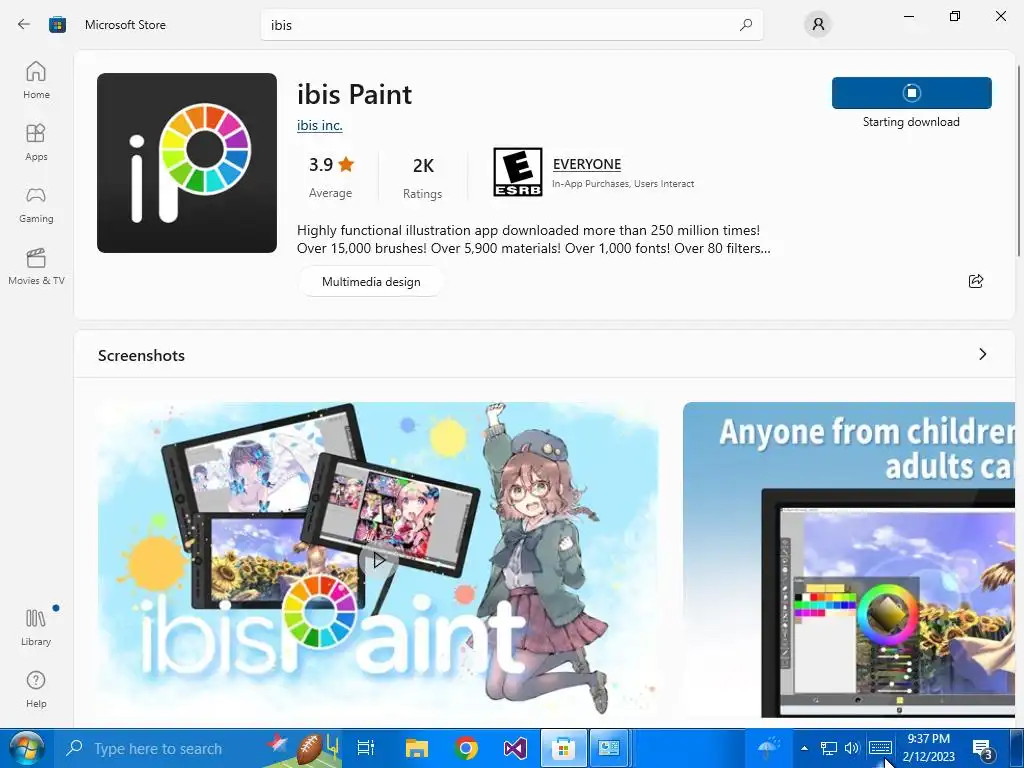
Task: Open Gaming in the sidebar
Action: tap(36, 204)
